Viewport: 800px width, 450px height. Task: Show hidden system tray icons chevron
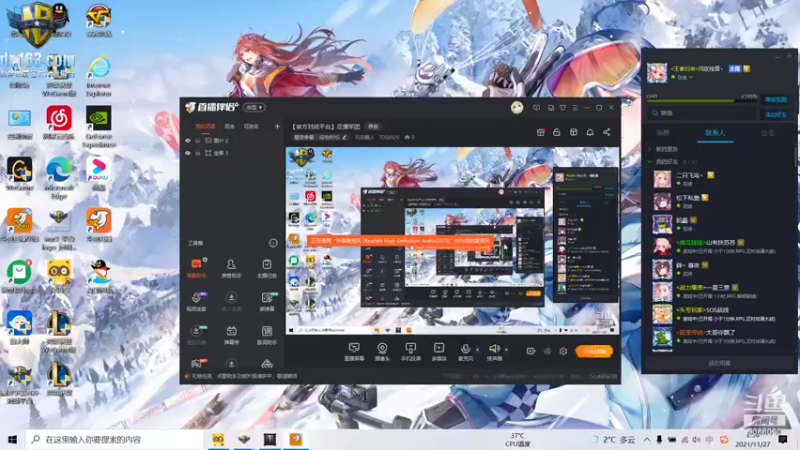646,439
